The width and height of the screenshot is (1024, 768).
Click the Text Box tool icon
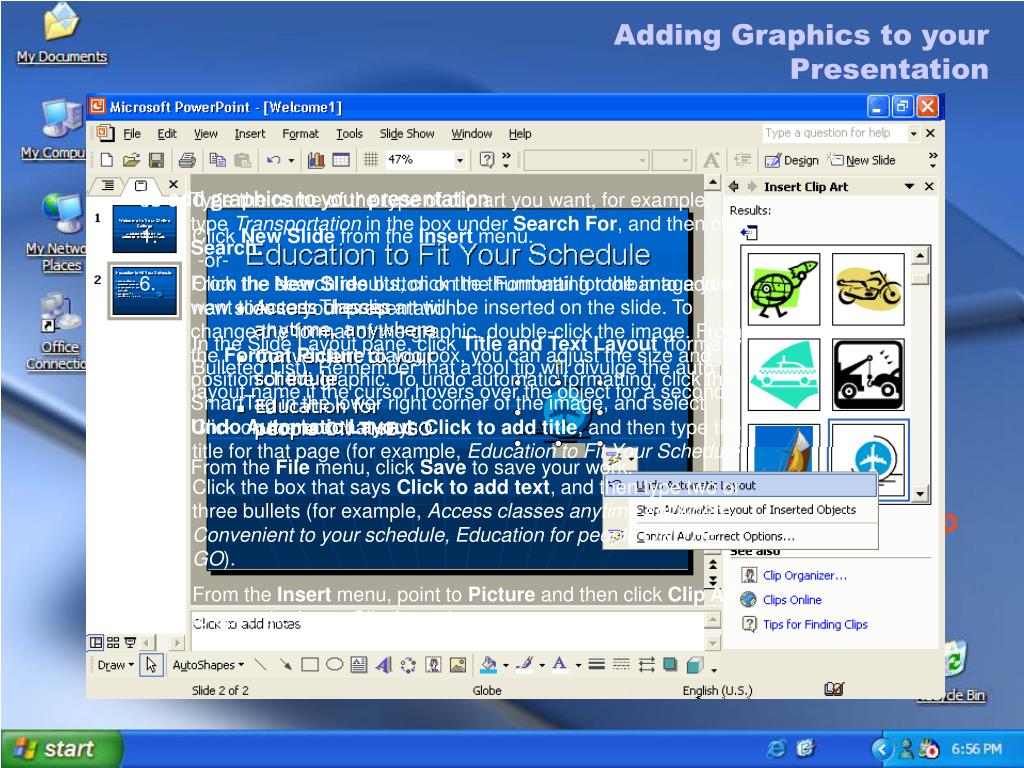[x=359, y=665]
